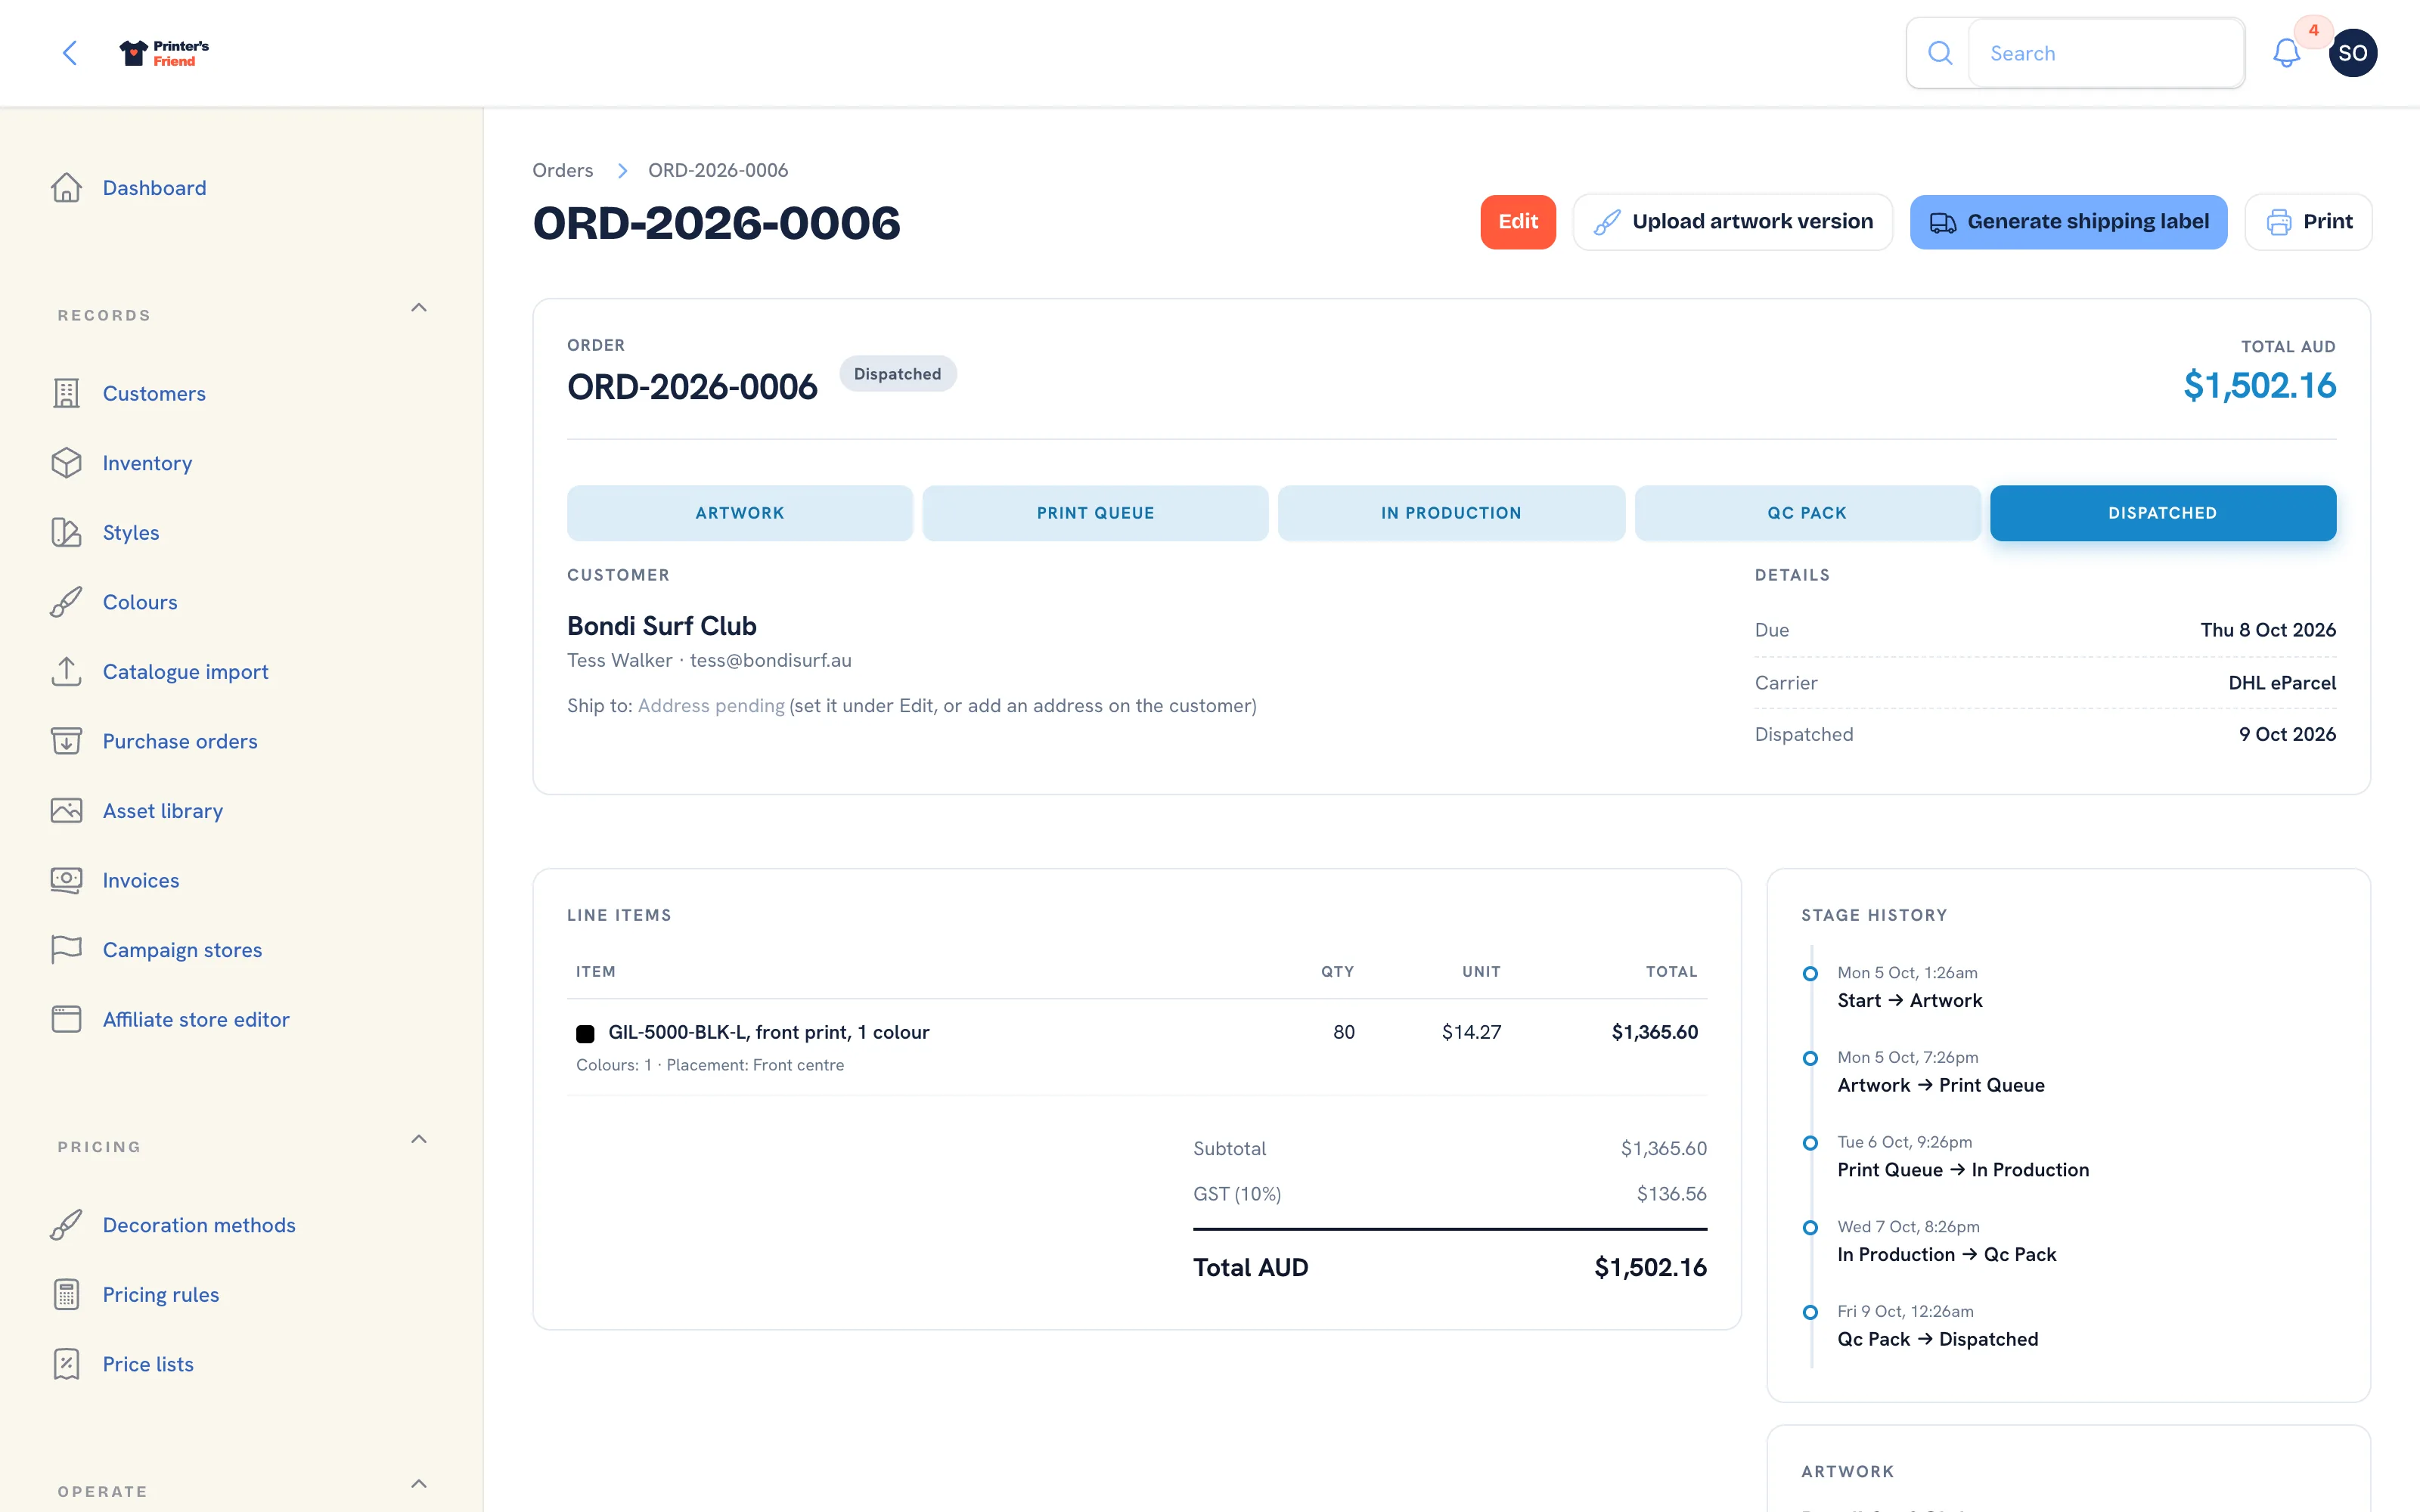Collapse the Records section
The width and height of the screenshot is (2420, 1512).
click(419, 308)
